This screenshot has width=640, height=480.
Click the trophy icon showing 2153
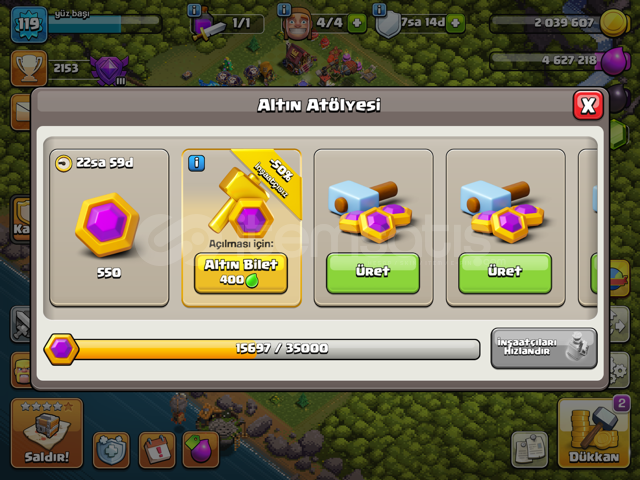[x=29, y=68]
